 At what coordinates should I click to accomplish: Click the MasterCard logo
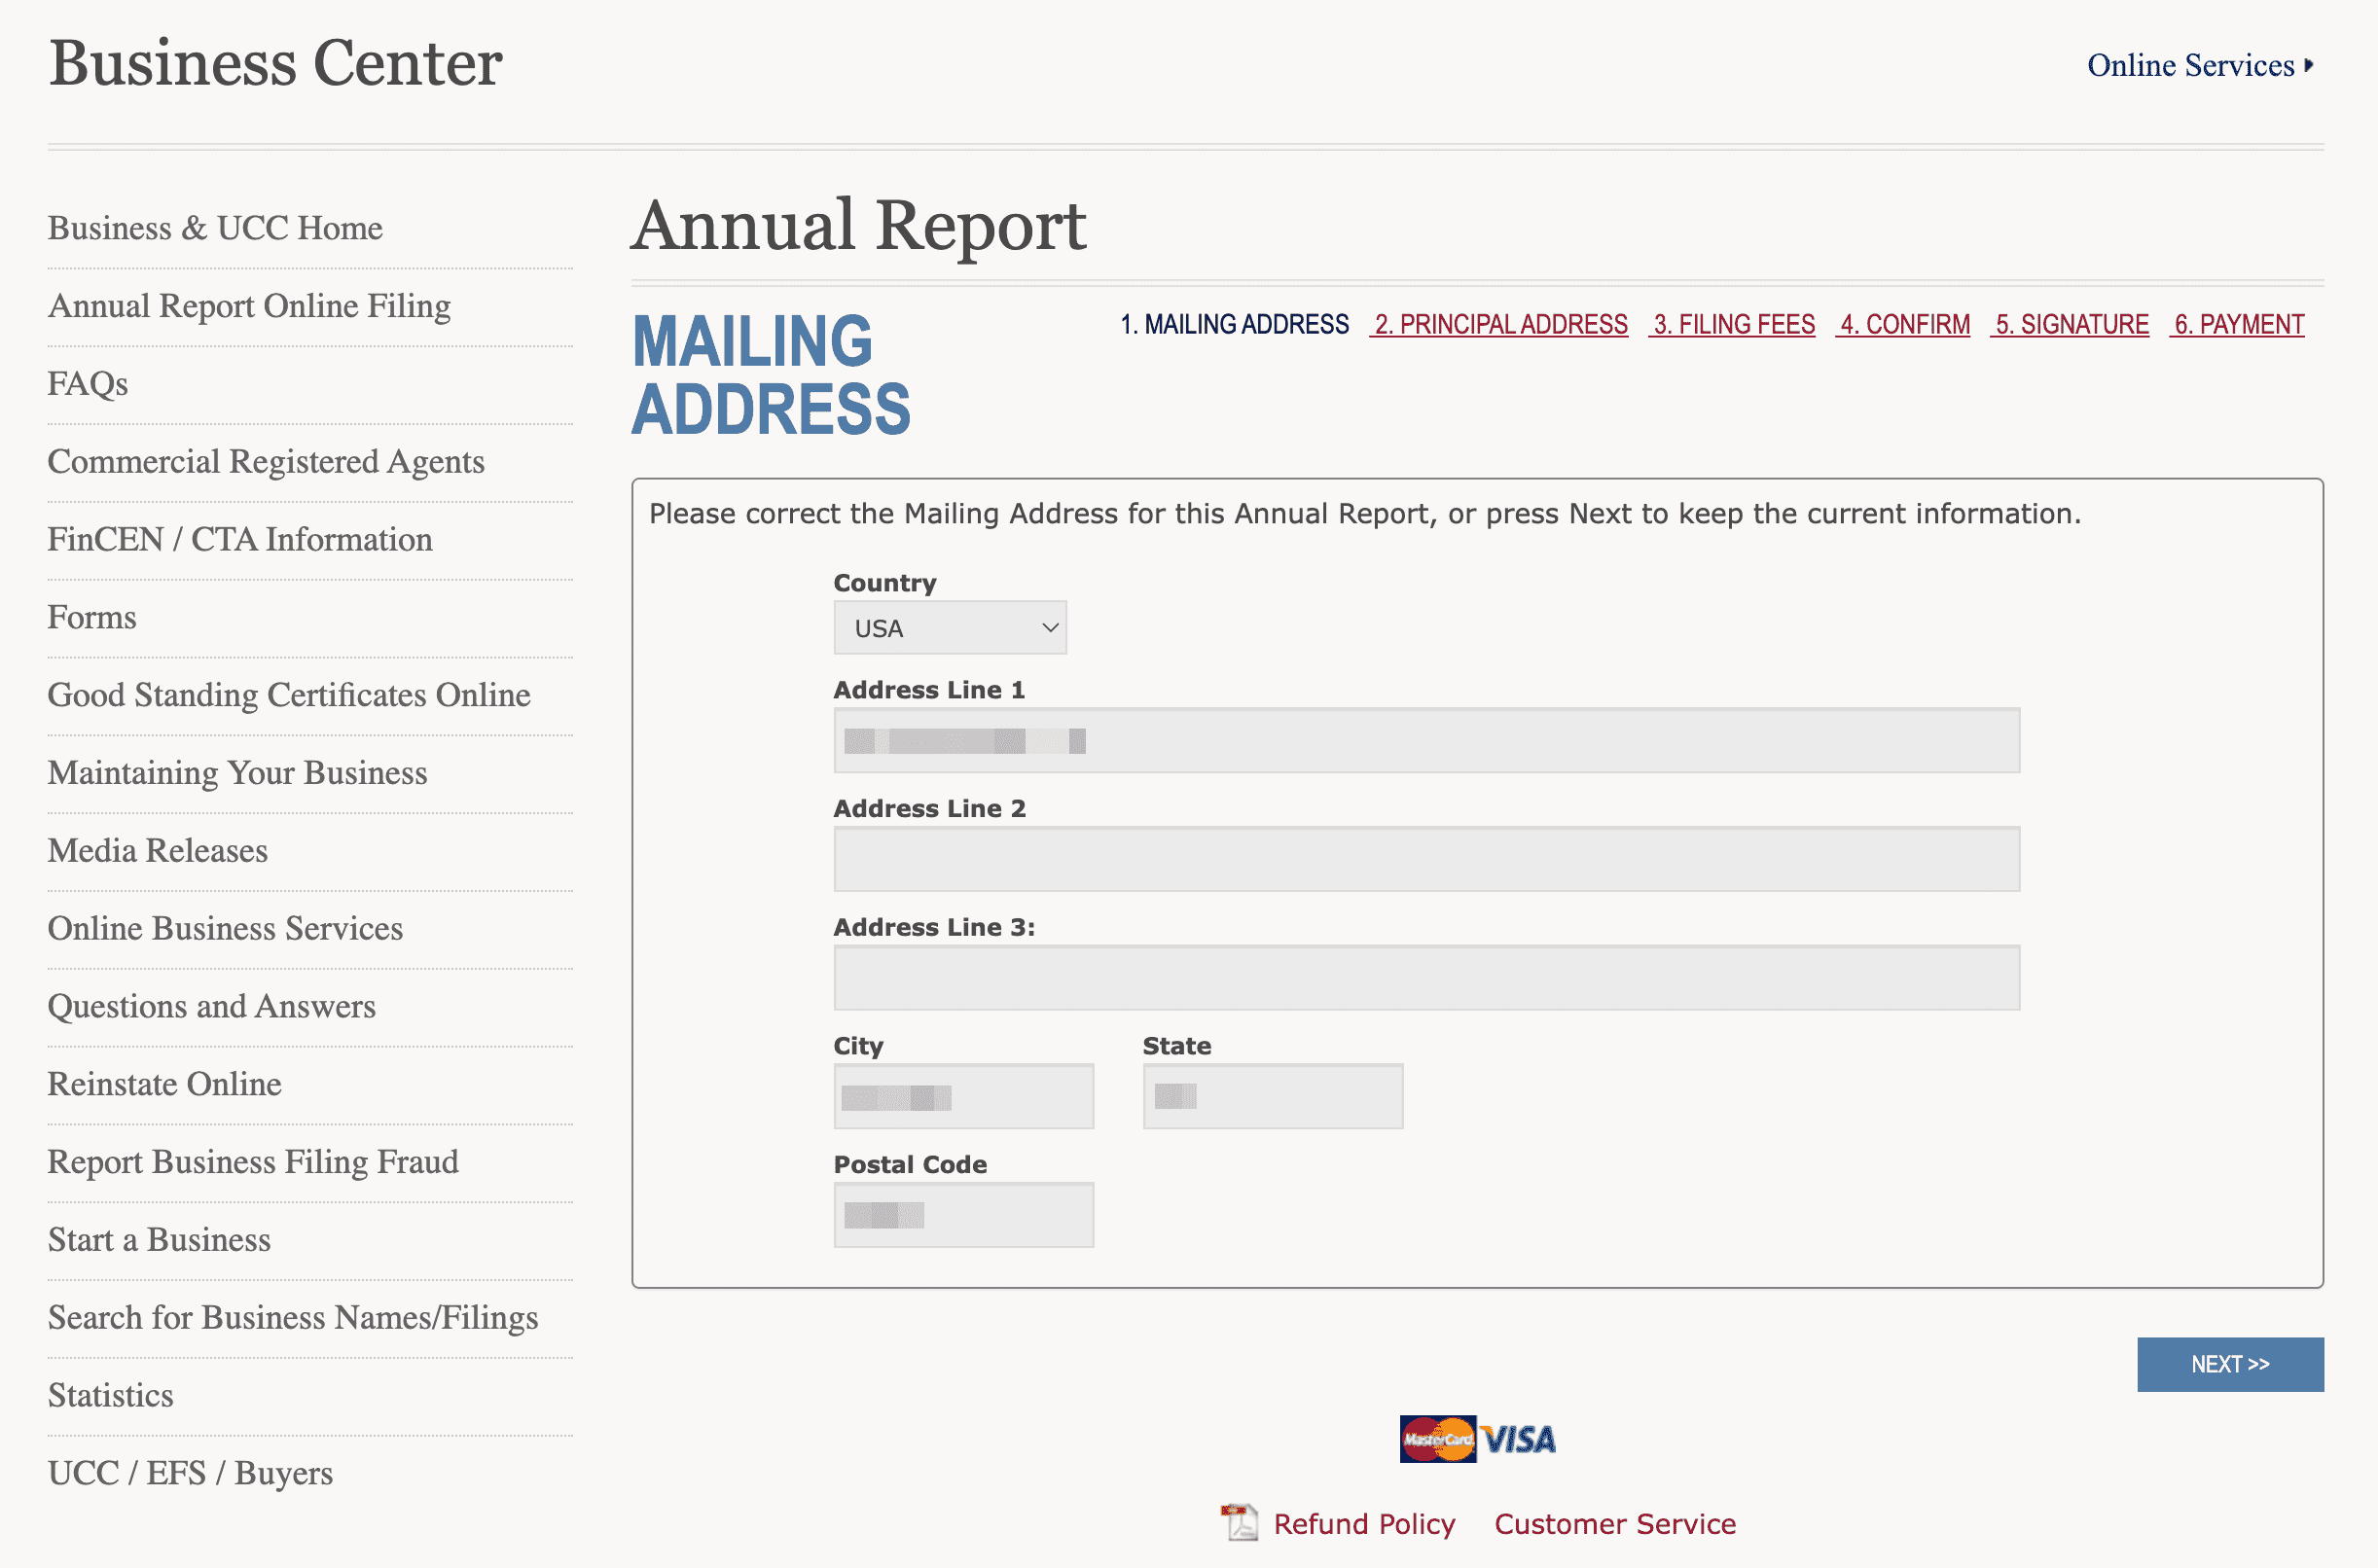(x=1438, y=1439)
